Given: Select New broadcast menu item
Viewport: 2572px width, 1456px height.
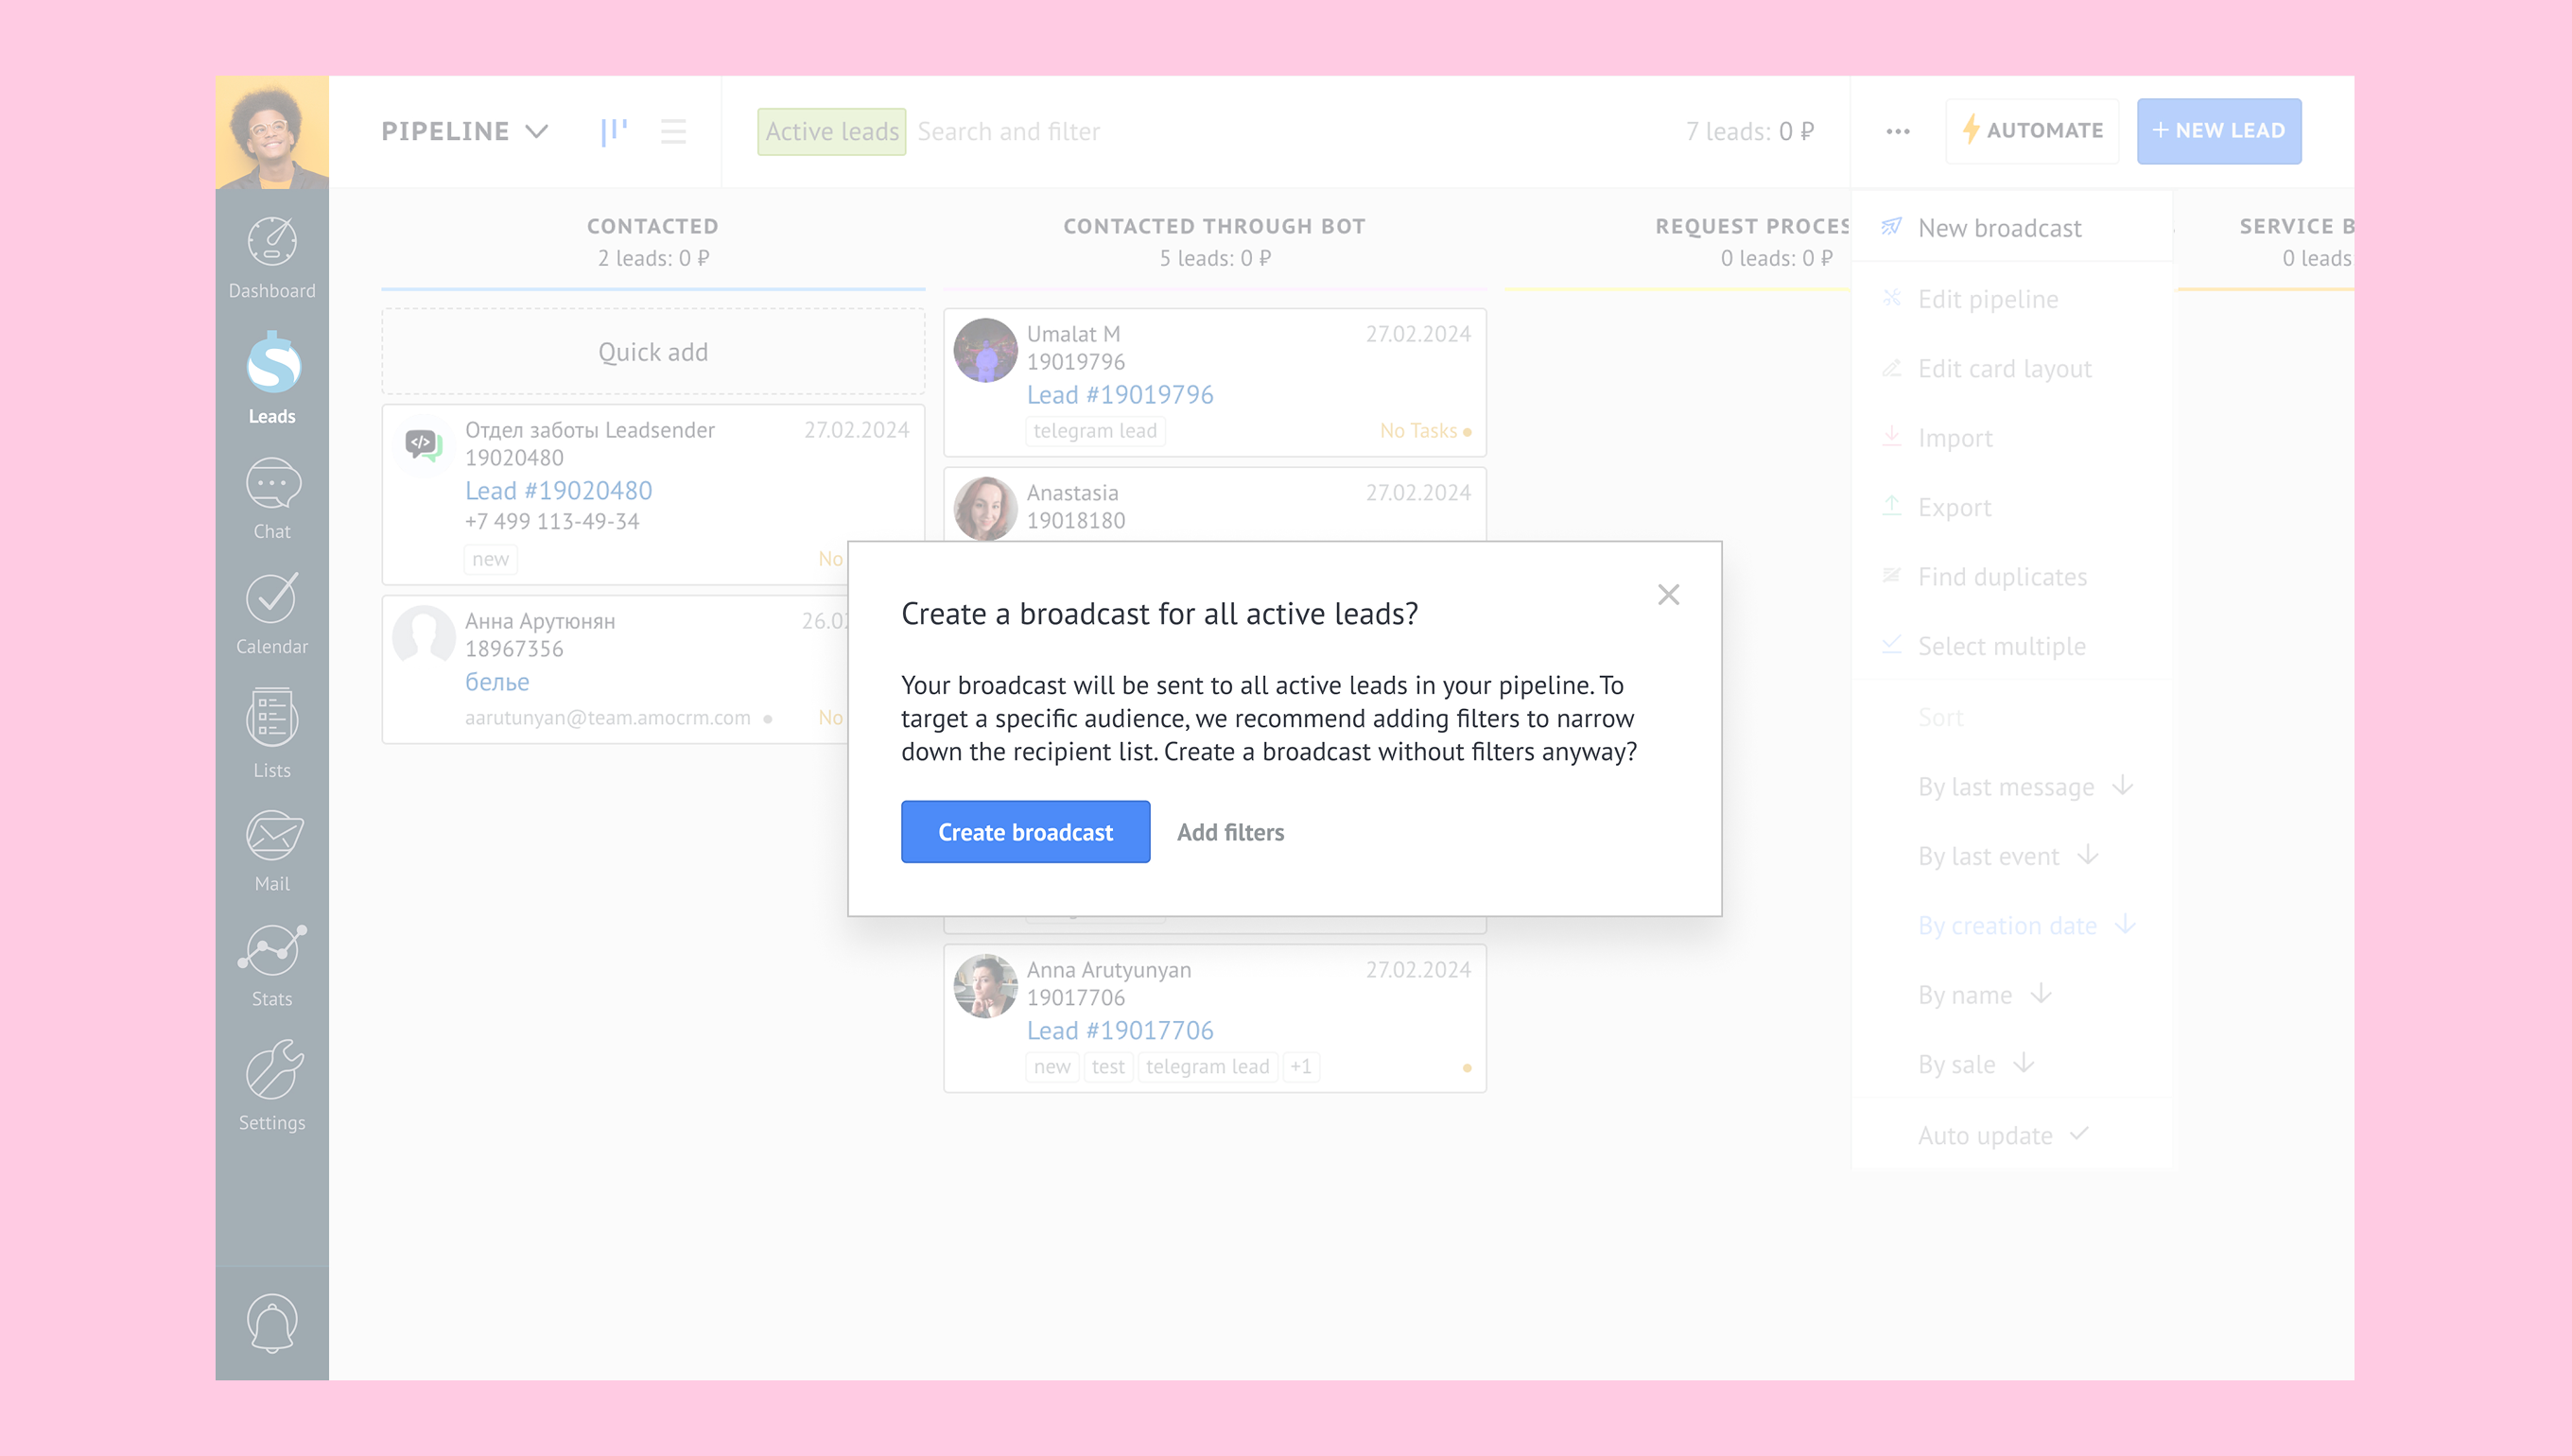Looking at the screenshot, I should [2012, 228].
